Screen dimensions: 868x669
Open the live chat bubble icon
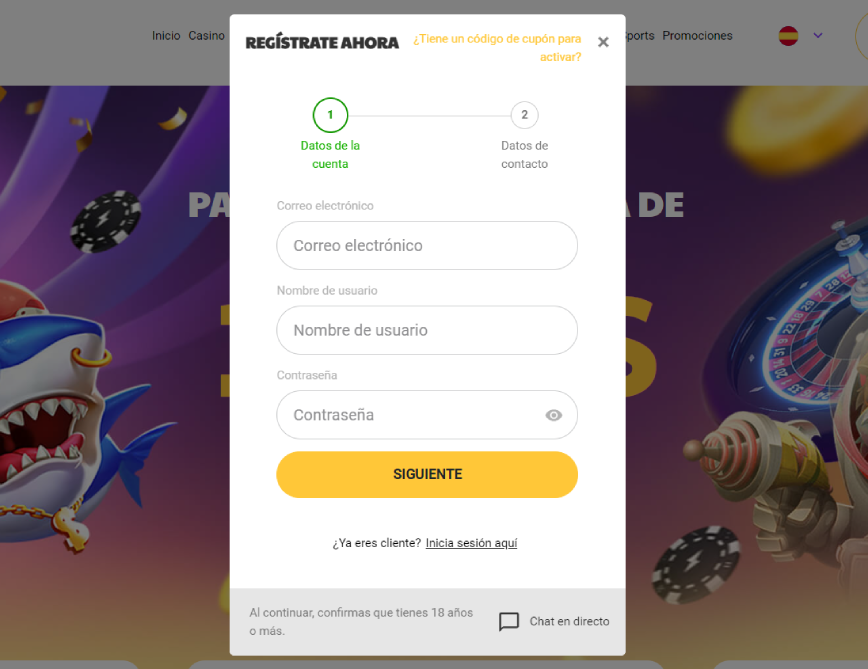coord(509,621)
